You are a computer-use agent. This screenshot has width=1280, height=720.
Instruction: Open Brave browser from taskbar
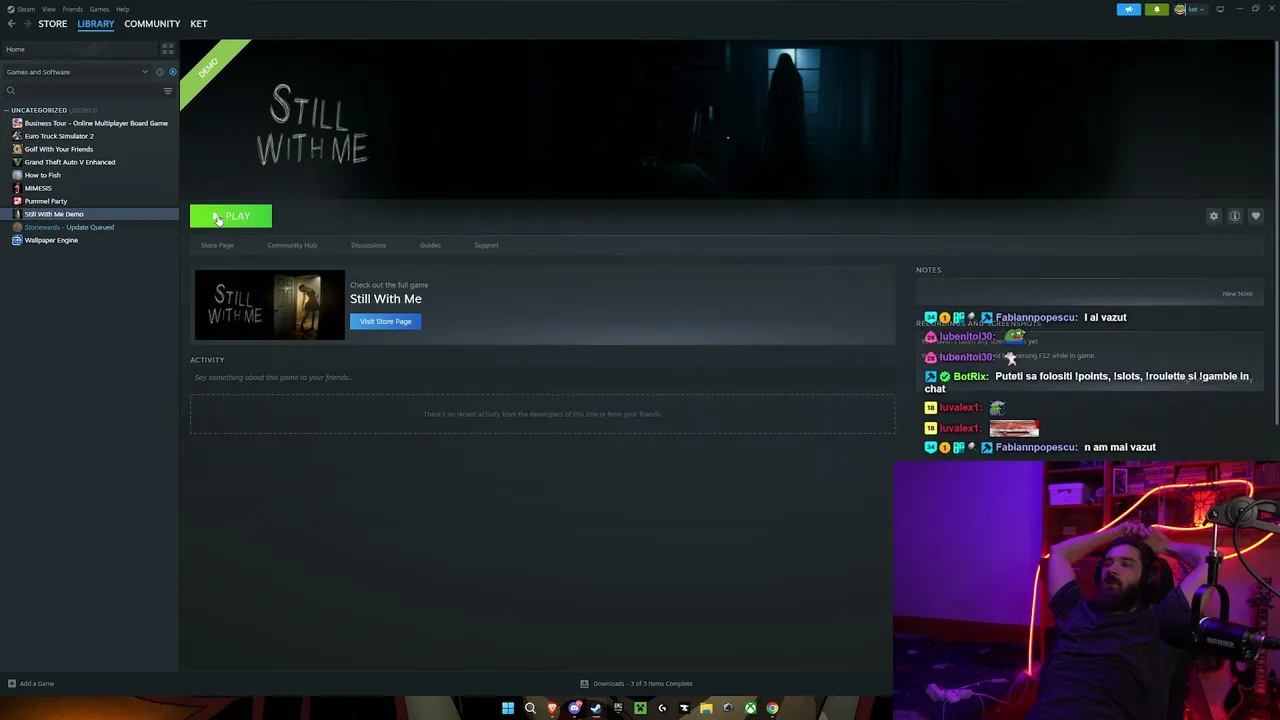coord(552,708)
